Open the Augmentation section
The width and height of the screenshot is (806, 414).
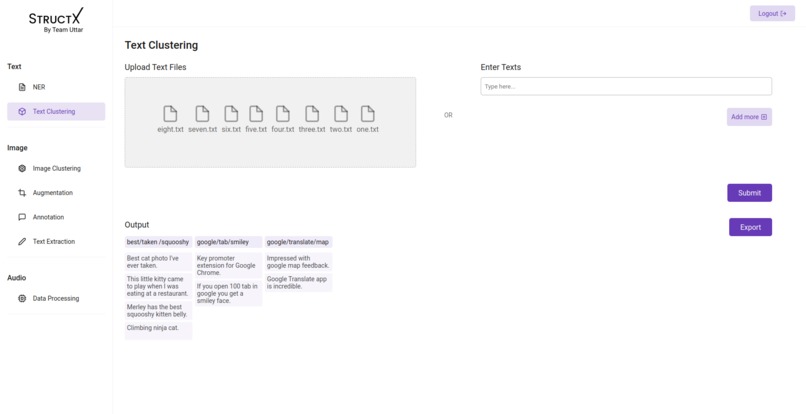(56, 192)
